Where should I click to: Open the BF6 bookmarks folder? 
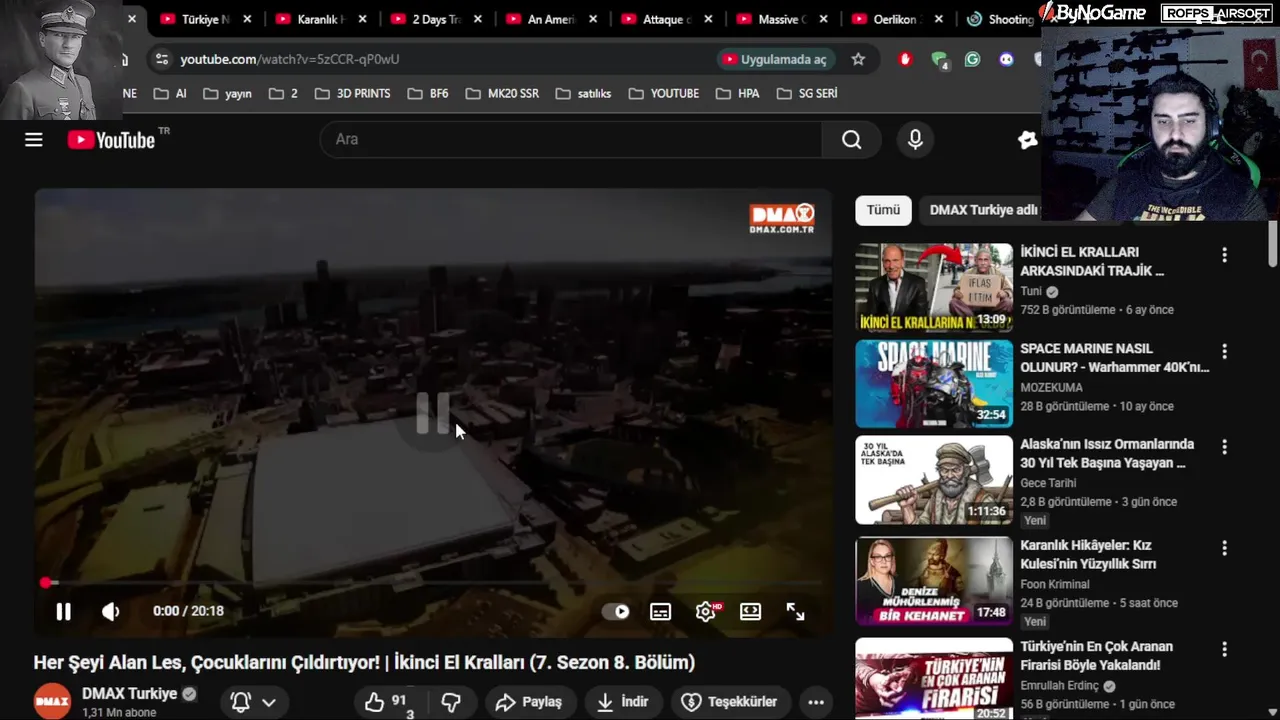(428, 93)
